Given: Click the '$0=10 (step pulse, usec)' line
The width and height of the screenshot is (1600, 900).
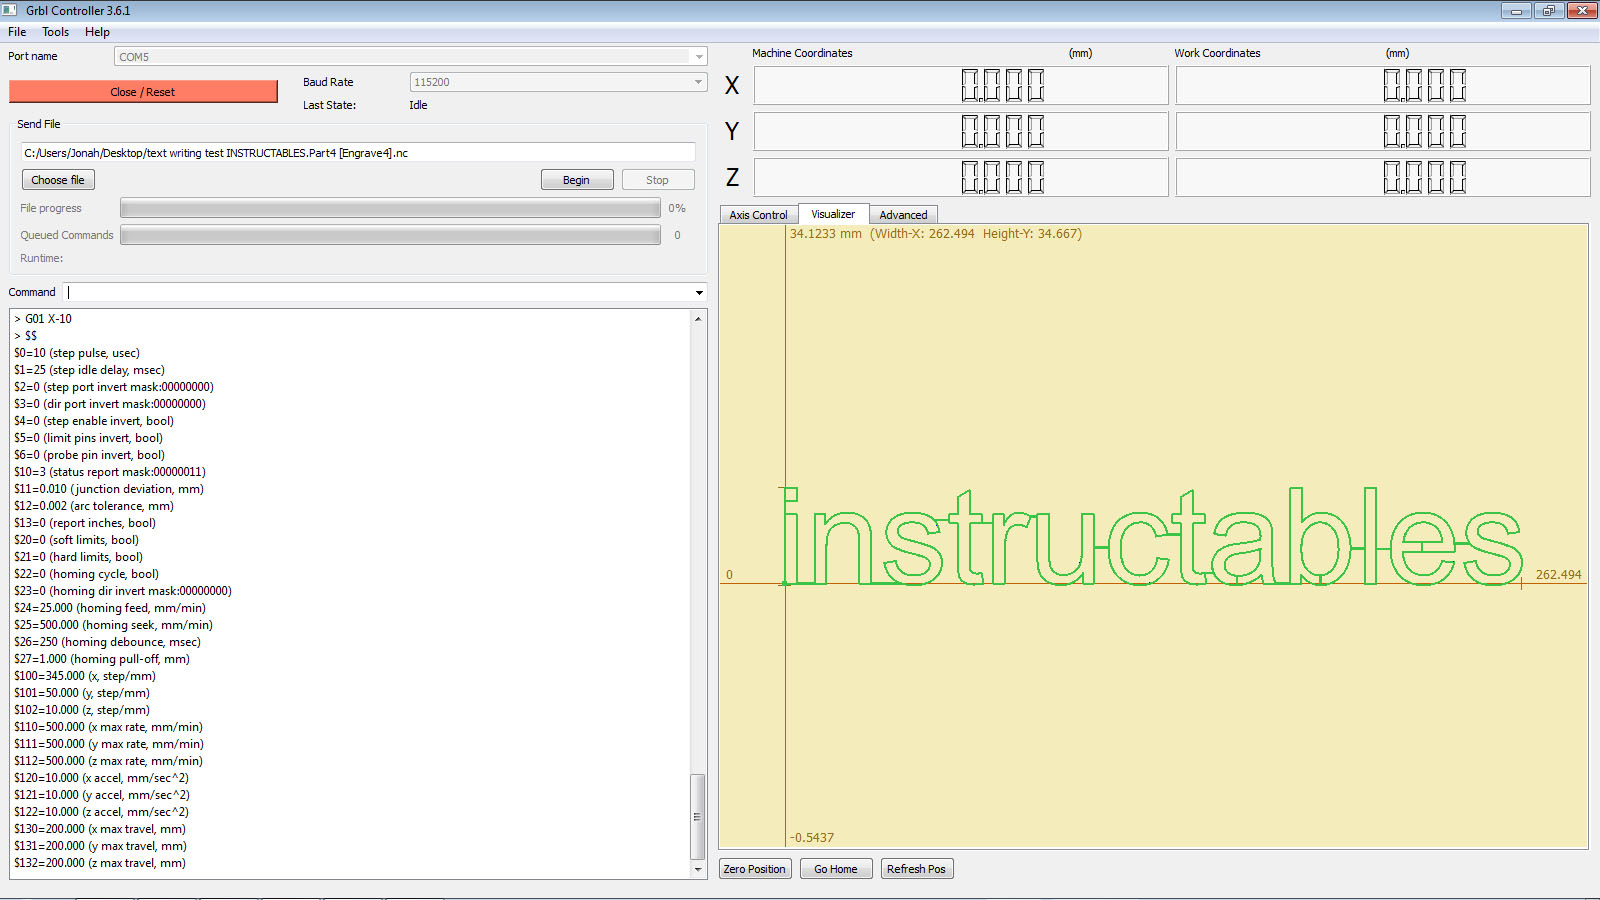Looking at the screenshot, I should point(77,353).
